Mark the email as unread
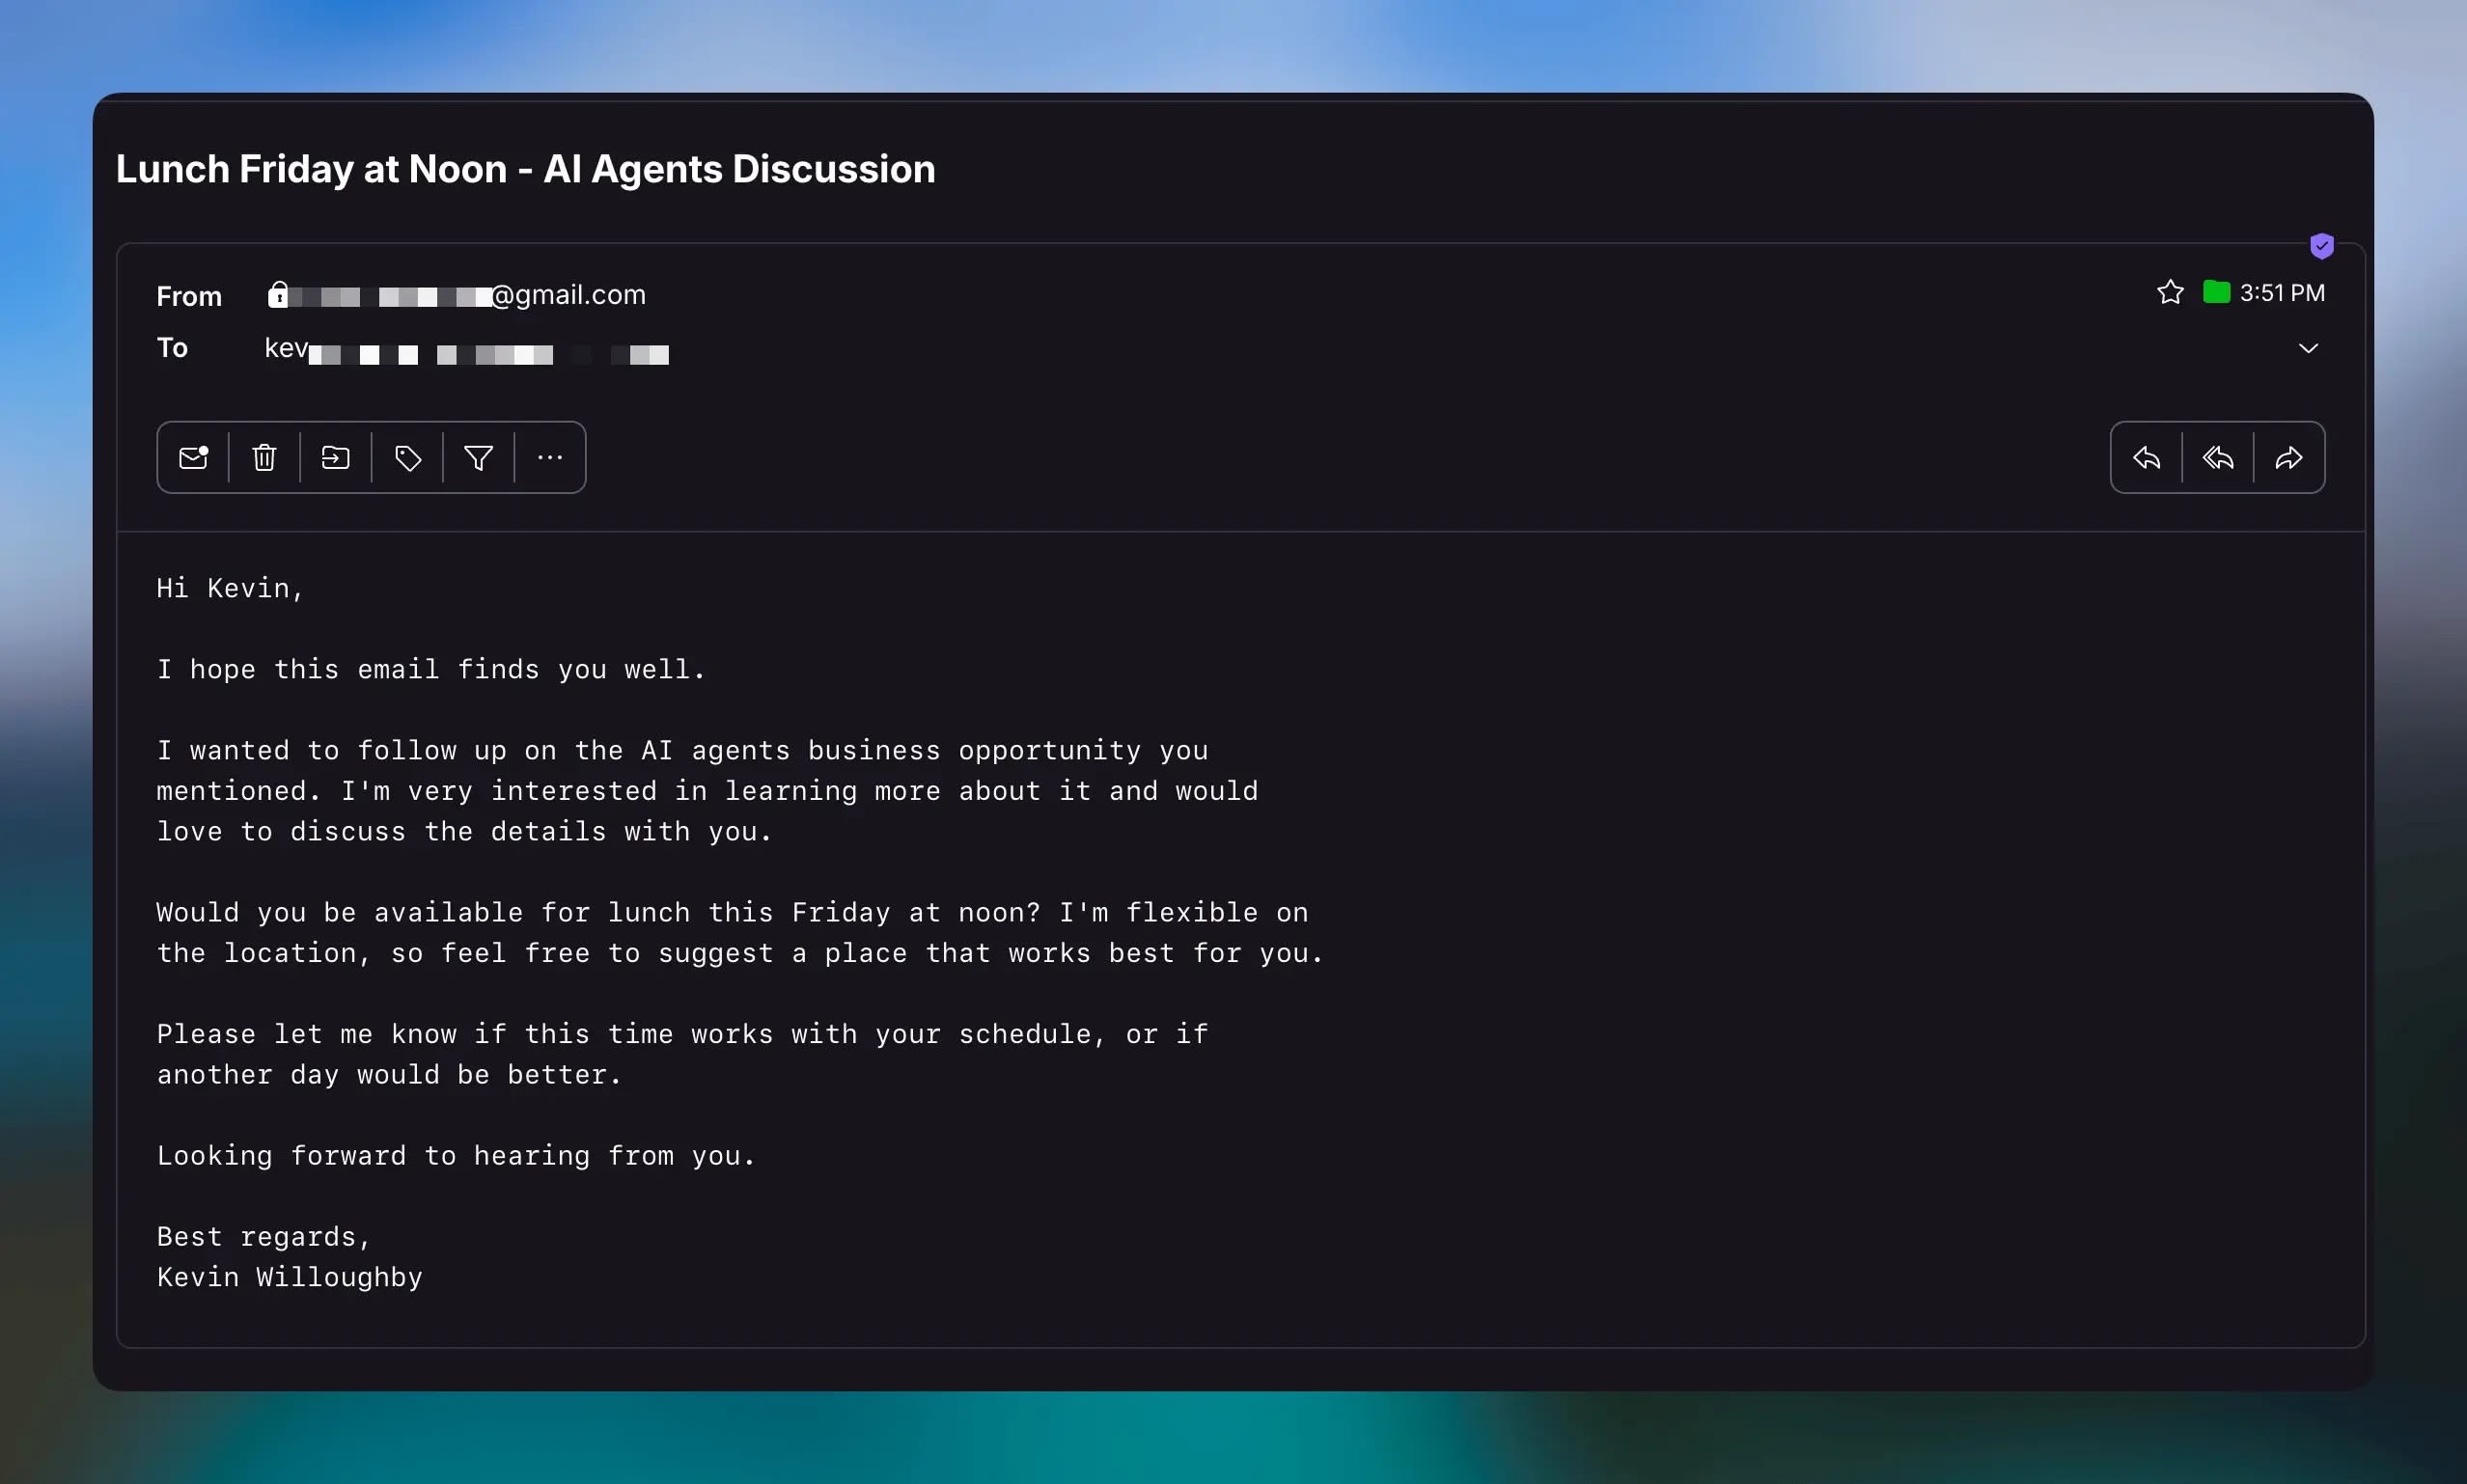 pyautogui.click(x=193, y=458)
